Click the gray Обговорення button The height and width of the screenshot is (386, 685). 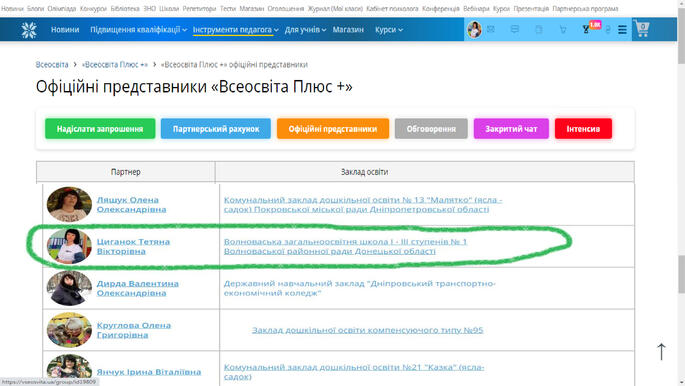point(431,129)
